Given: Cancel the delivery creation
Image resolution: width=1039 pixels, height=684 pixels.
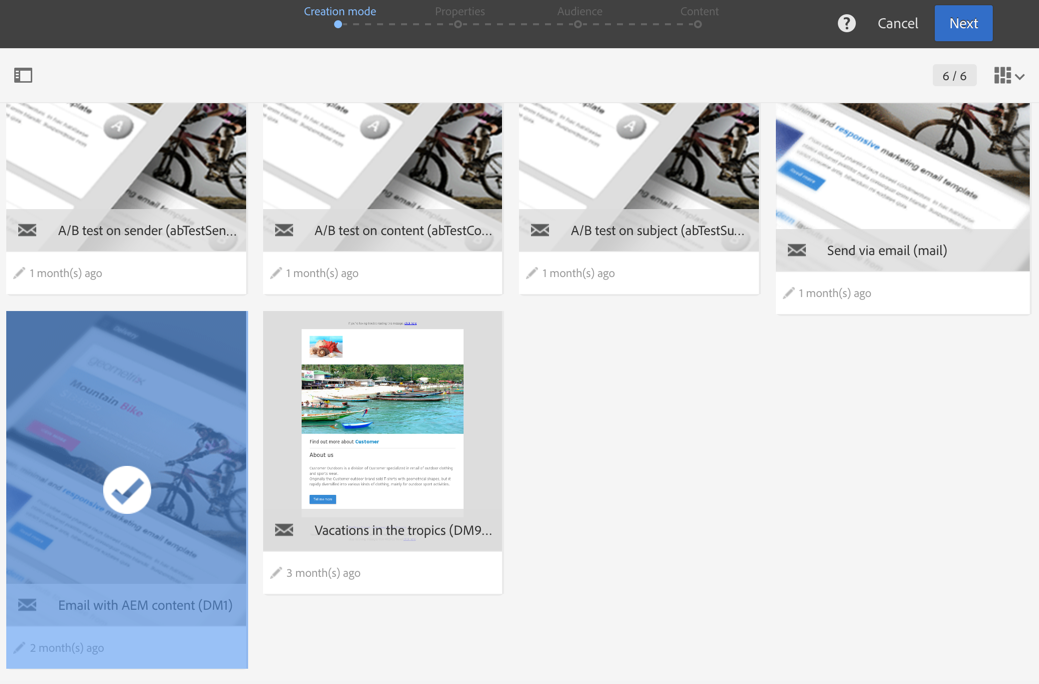Looking at the screenshot, I should (897, 22).
